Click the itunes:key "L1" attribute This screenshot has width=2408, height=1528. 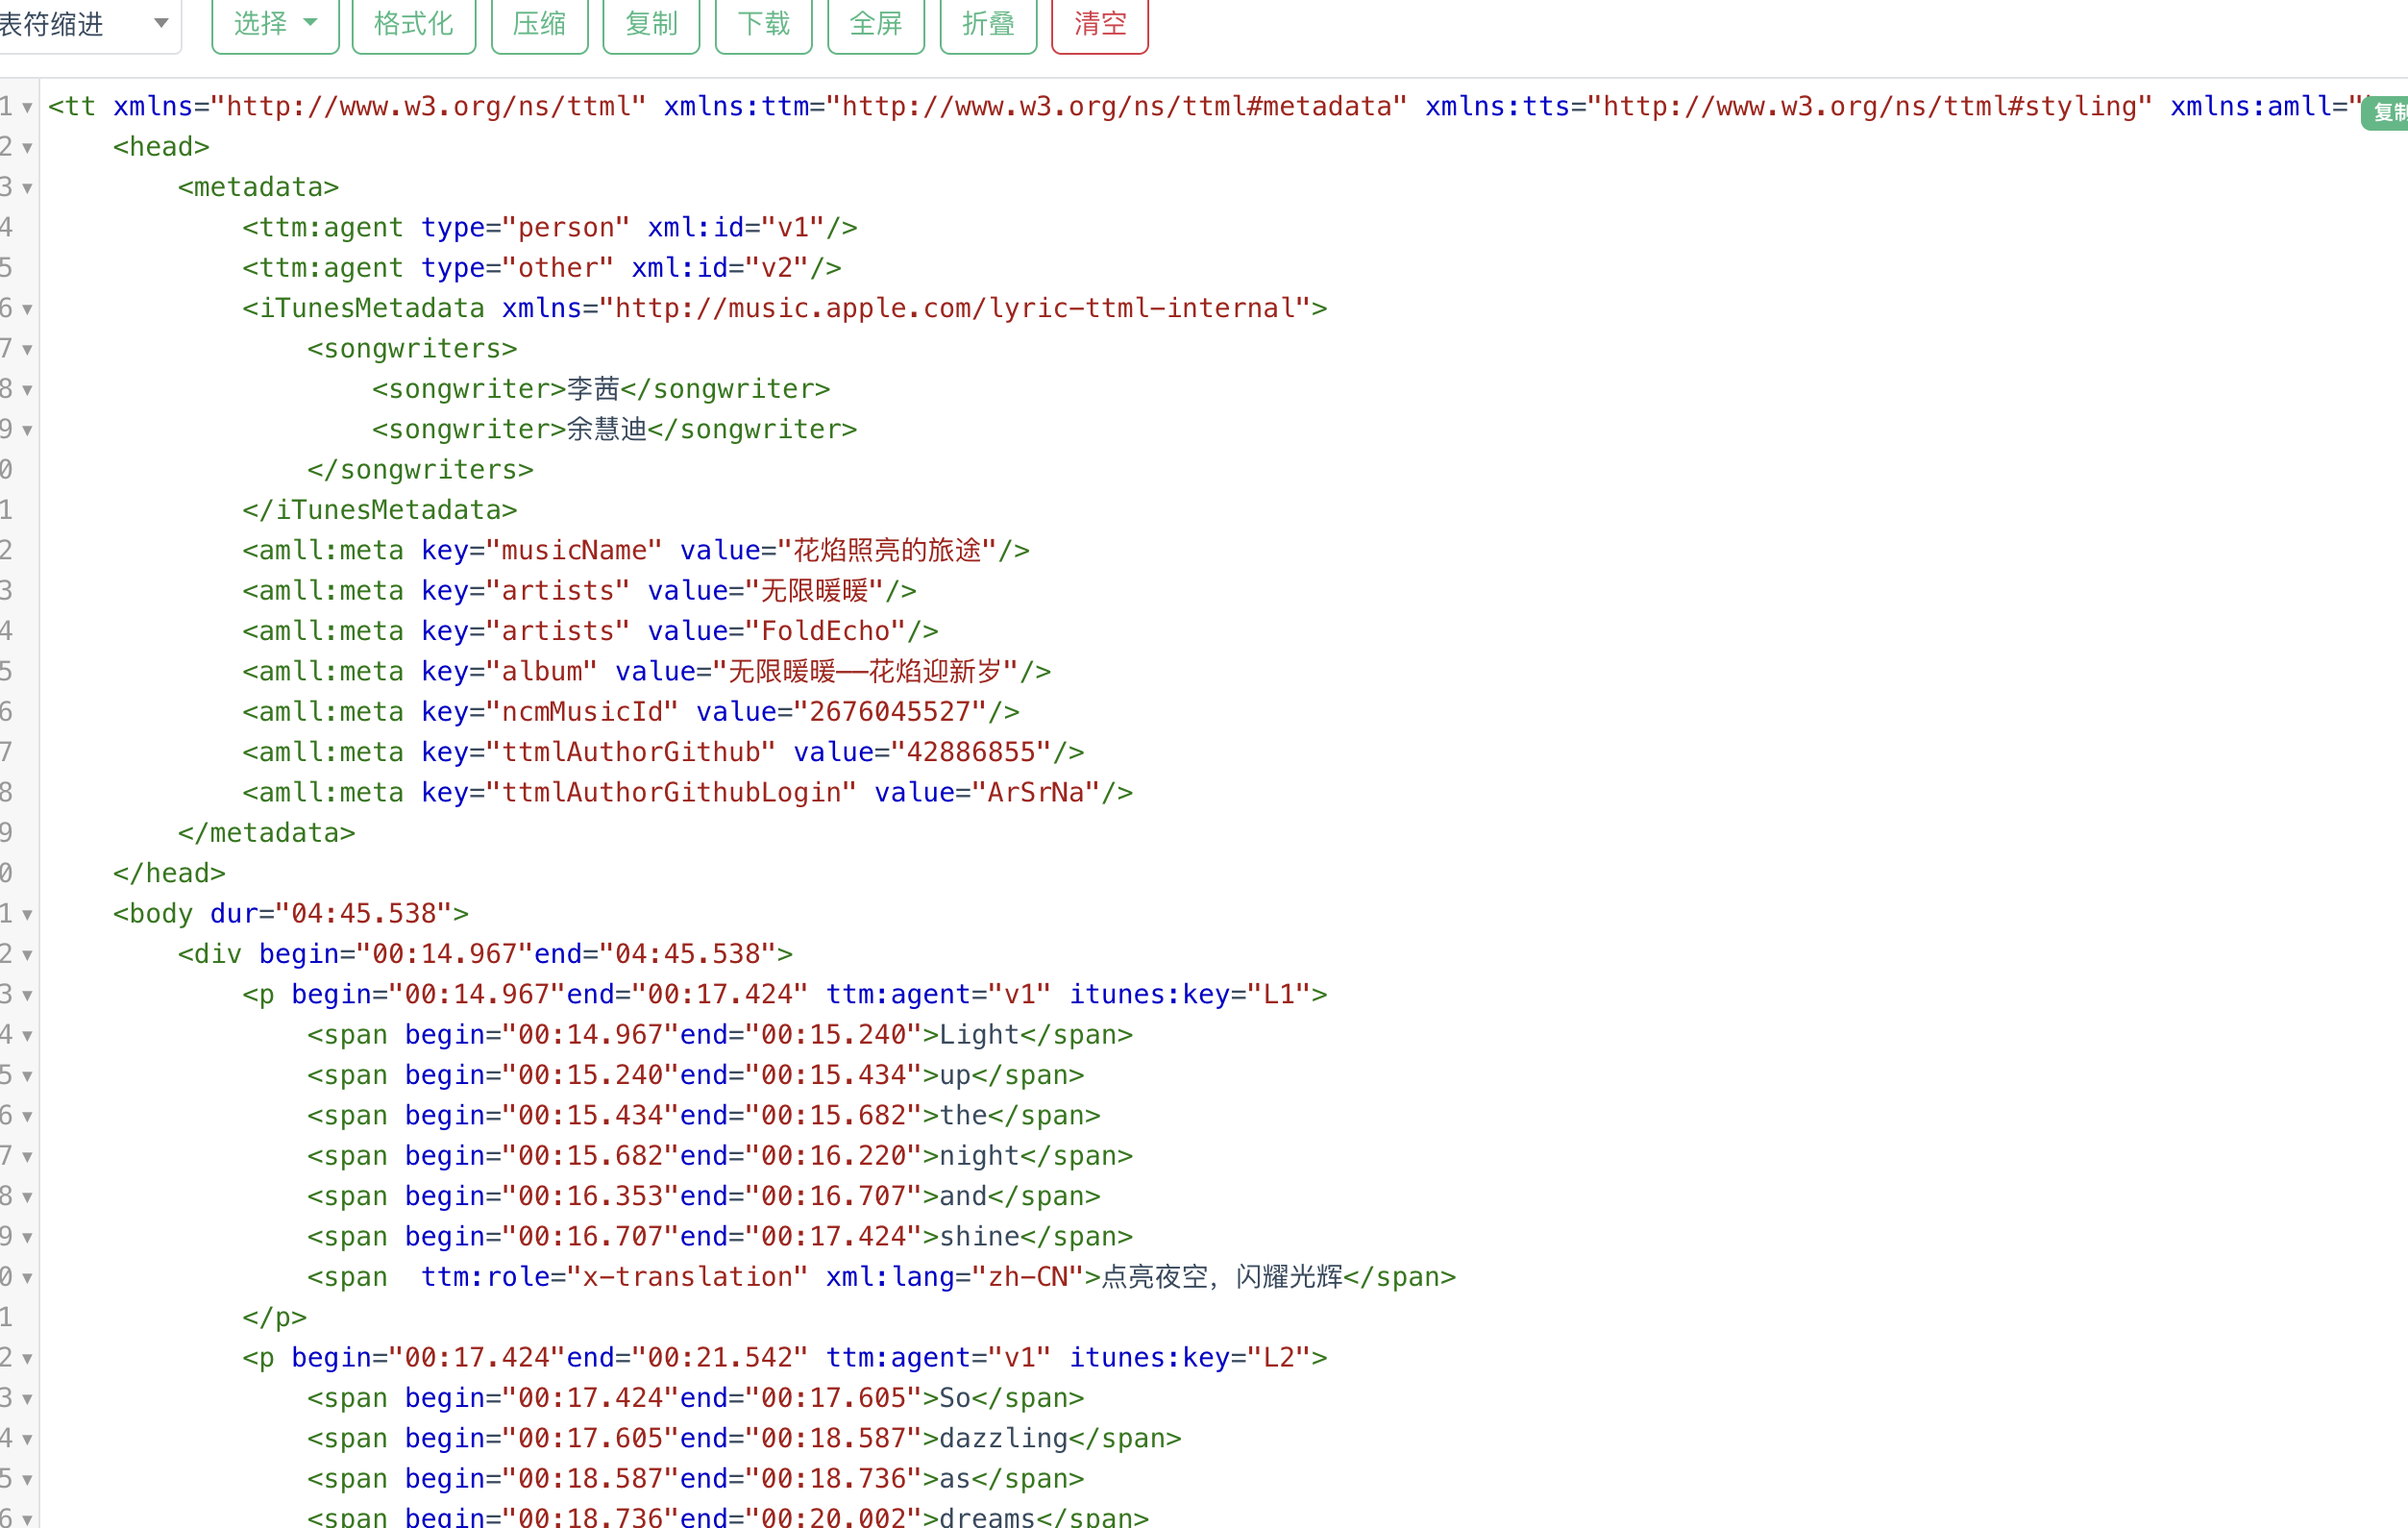click(x=1190, y=994)
